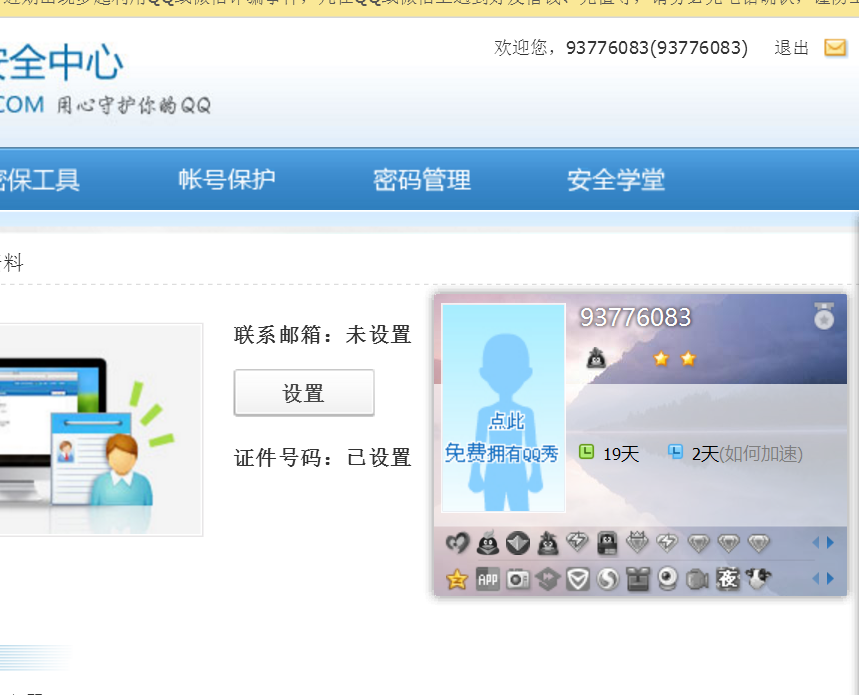Click the 设置 button under 联系邮箱

point(304,393)
